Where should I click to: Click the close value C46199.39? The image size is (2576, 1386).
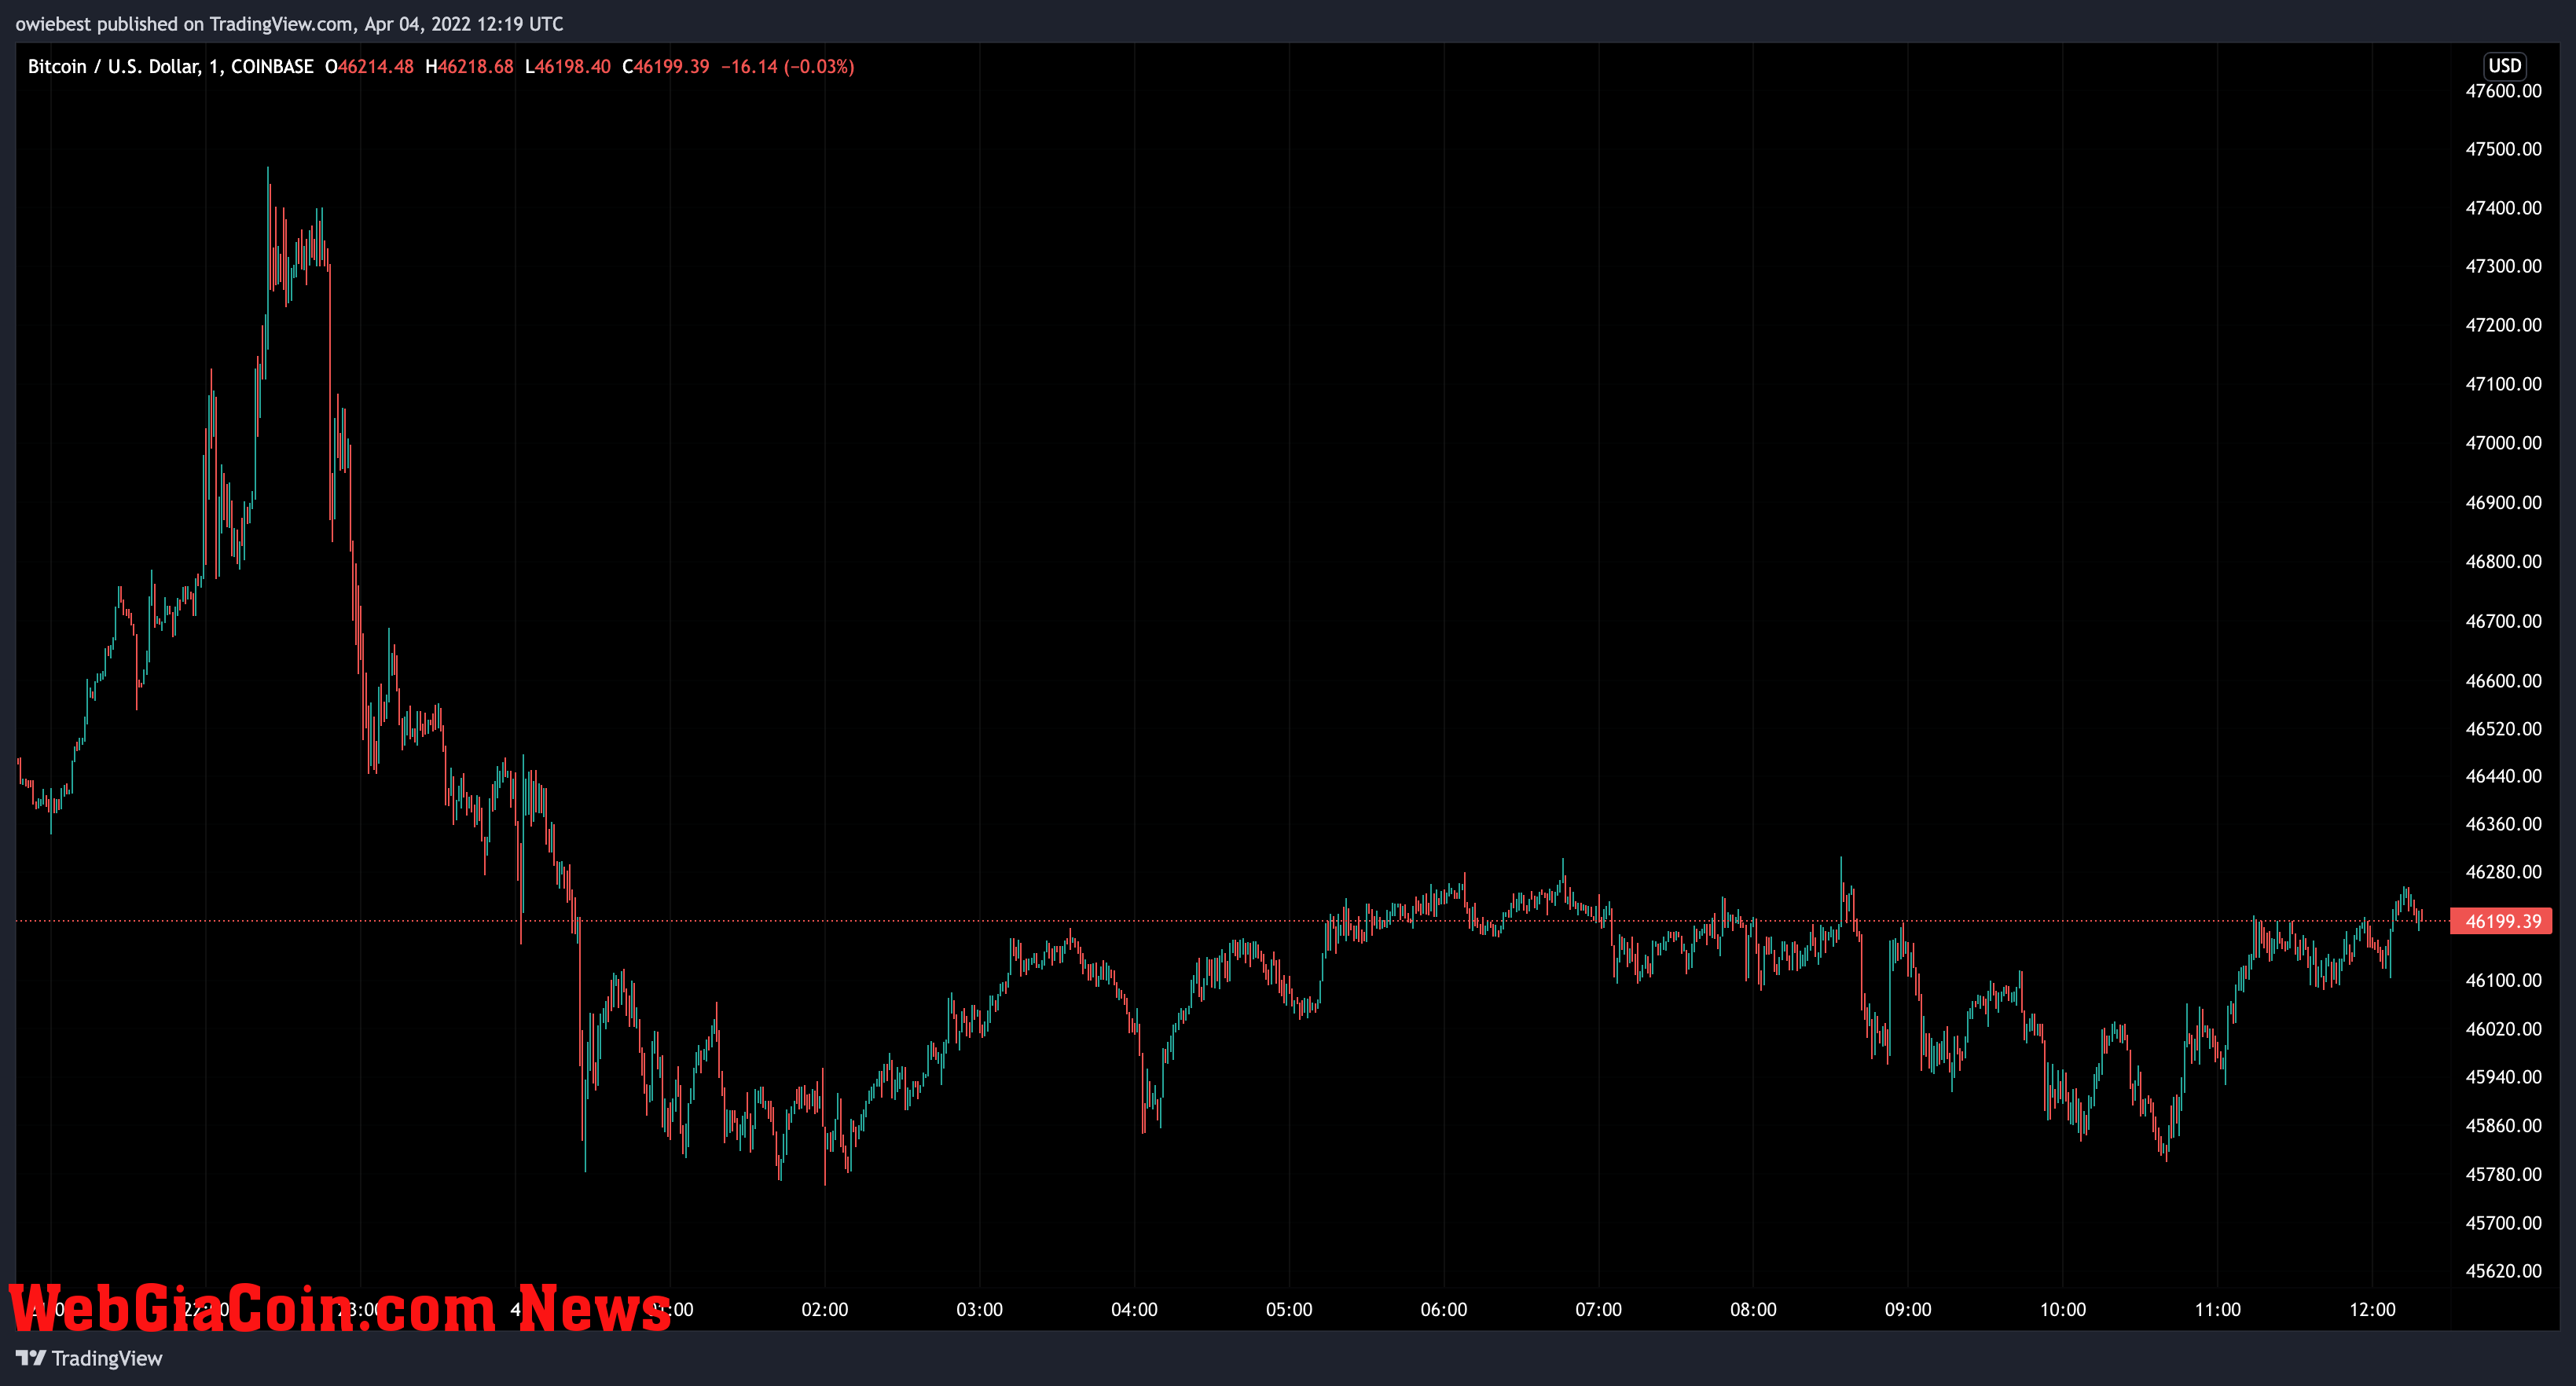(x=665, y=66)
